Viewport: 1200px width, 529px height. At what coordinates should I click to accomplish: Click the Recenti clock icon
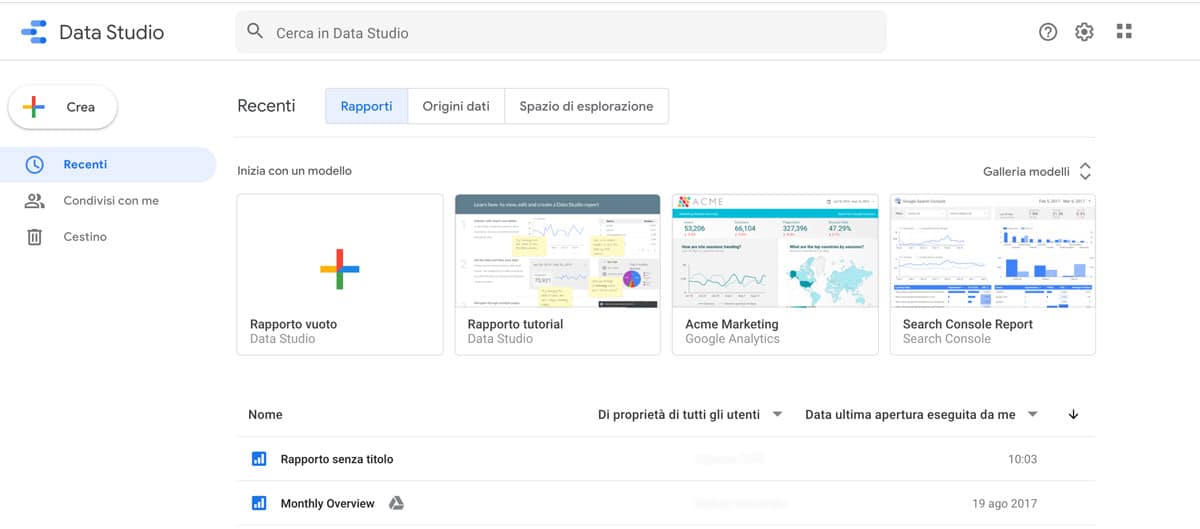pyautogui.click(x=35, y=164)
